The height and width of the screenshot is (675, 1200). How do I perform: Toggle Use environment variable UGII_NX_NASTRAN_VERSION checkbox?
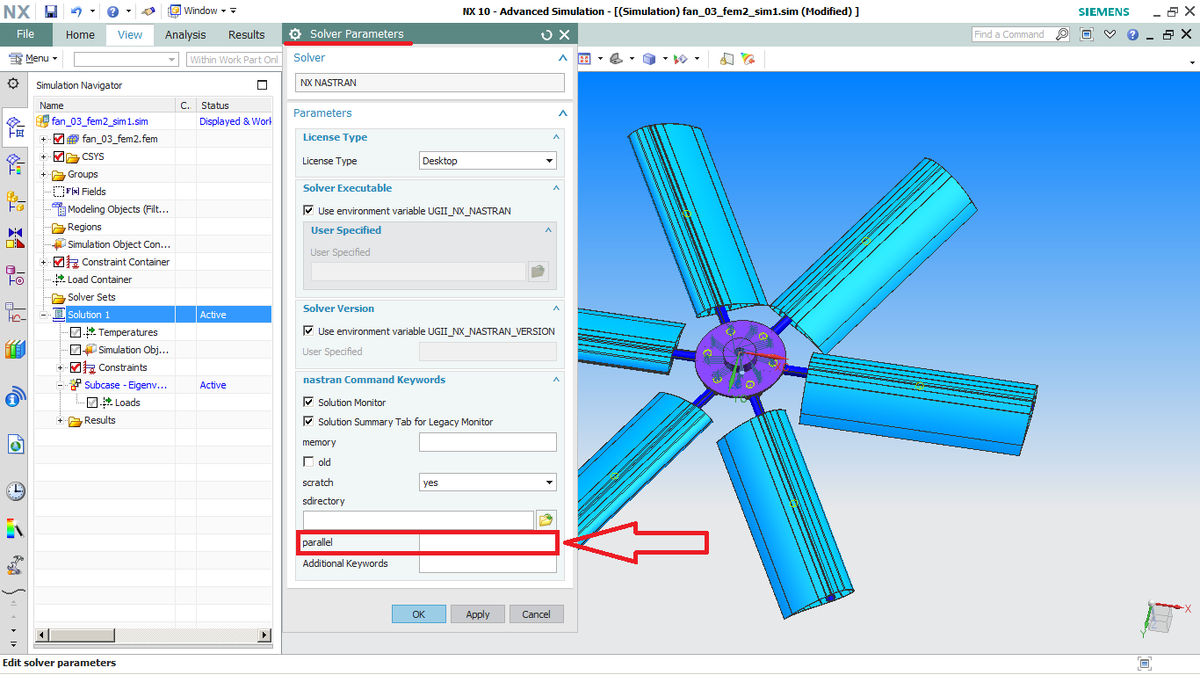pos(309,331)
